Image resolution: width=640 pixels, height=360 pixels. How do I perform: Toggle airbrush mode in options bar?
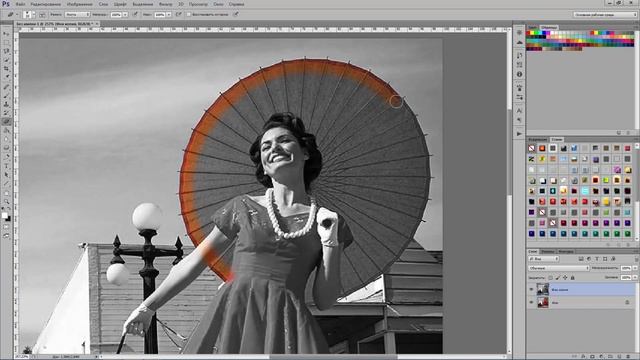click(179, 14)
